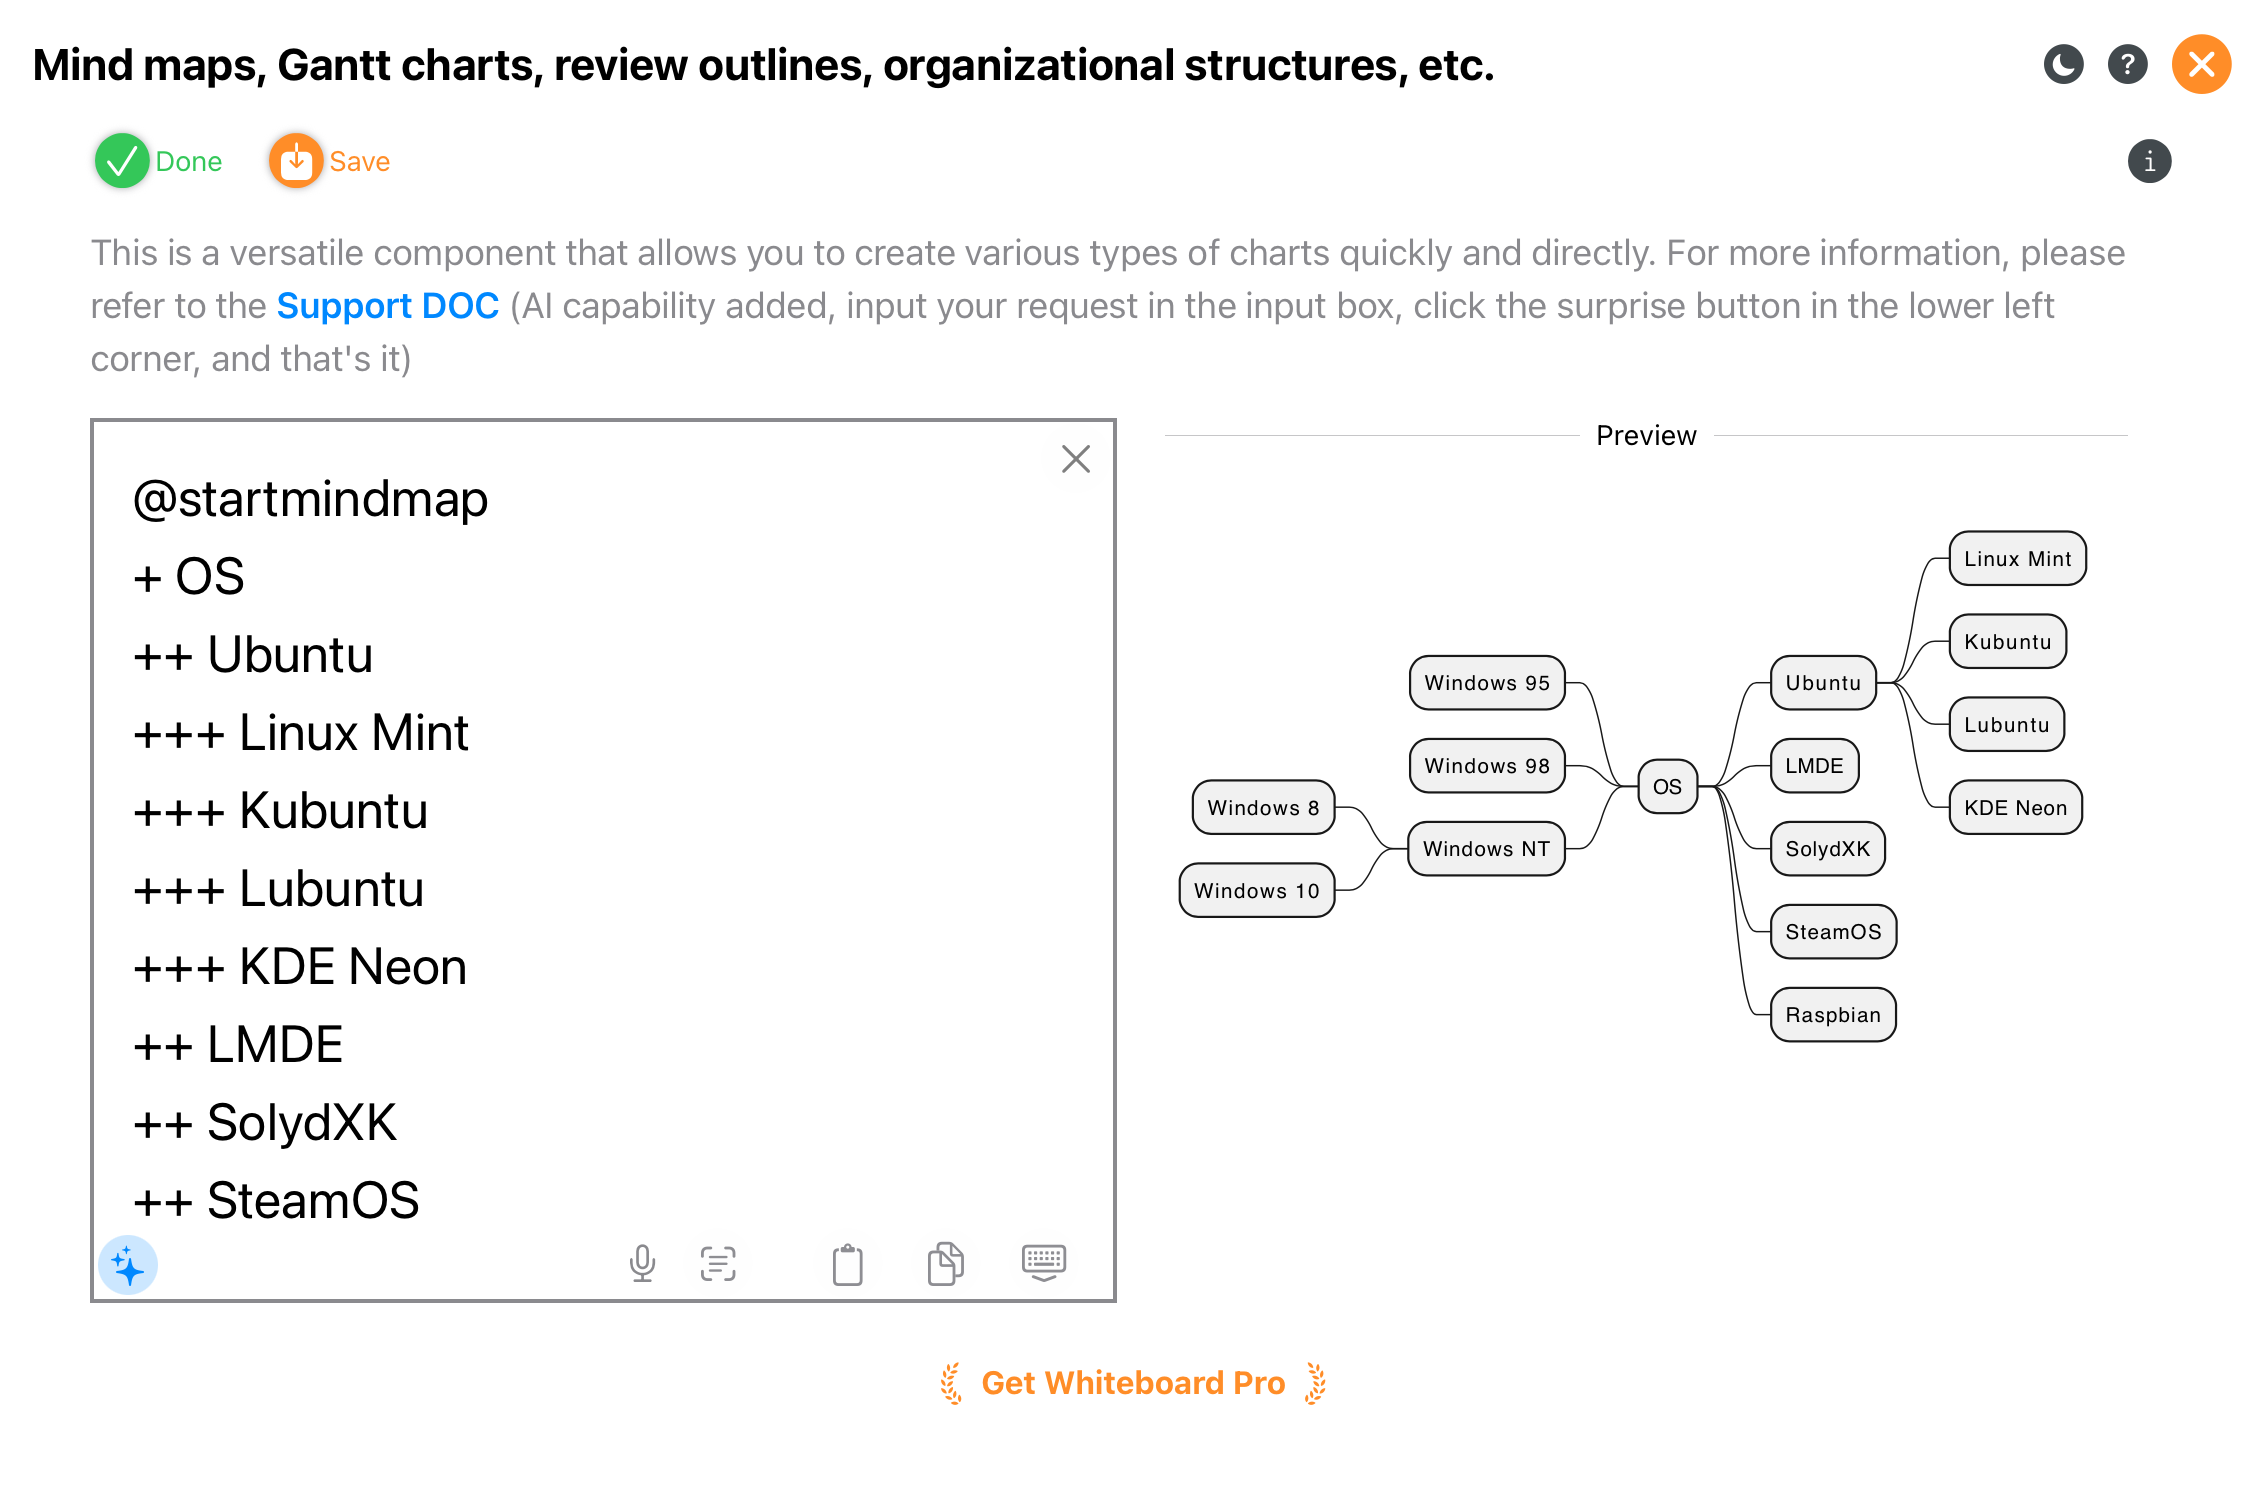Click the Done button
2266x1488 pixels.
click(x=160, y=161)
